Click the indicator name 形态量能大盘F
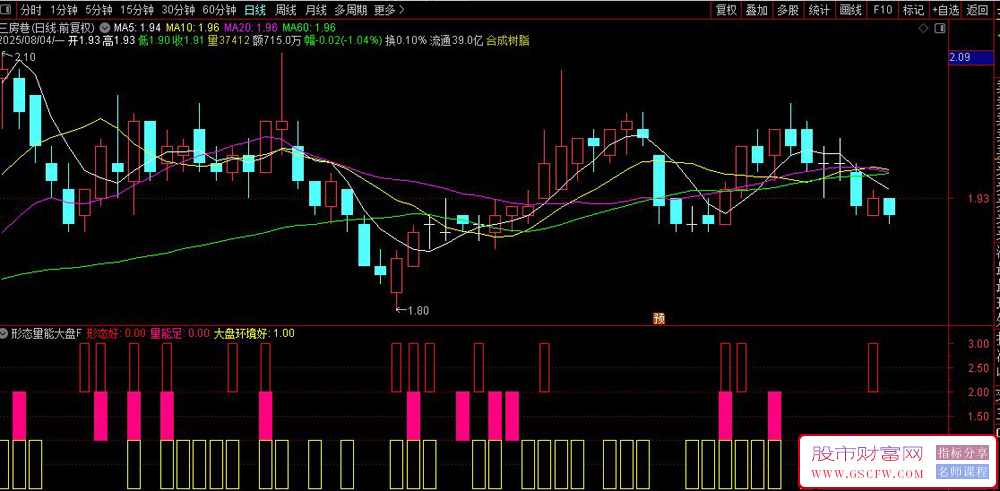 coord(47,333)
